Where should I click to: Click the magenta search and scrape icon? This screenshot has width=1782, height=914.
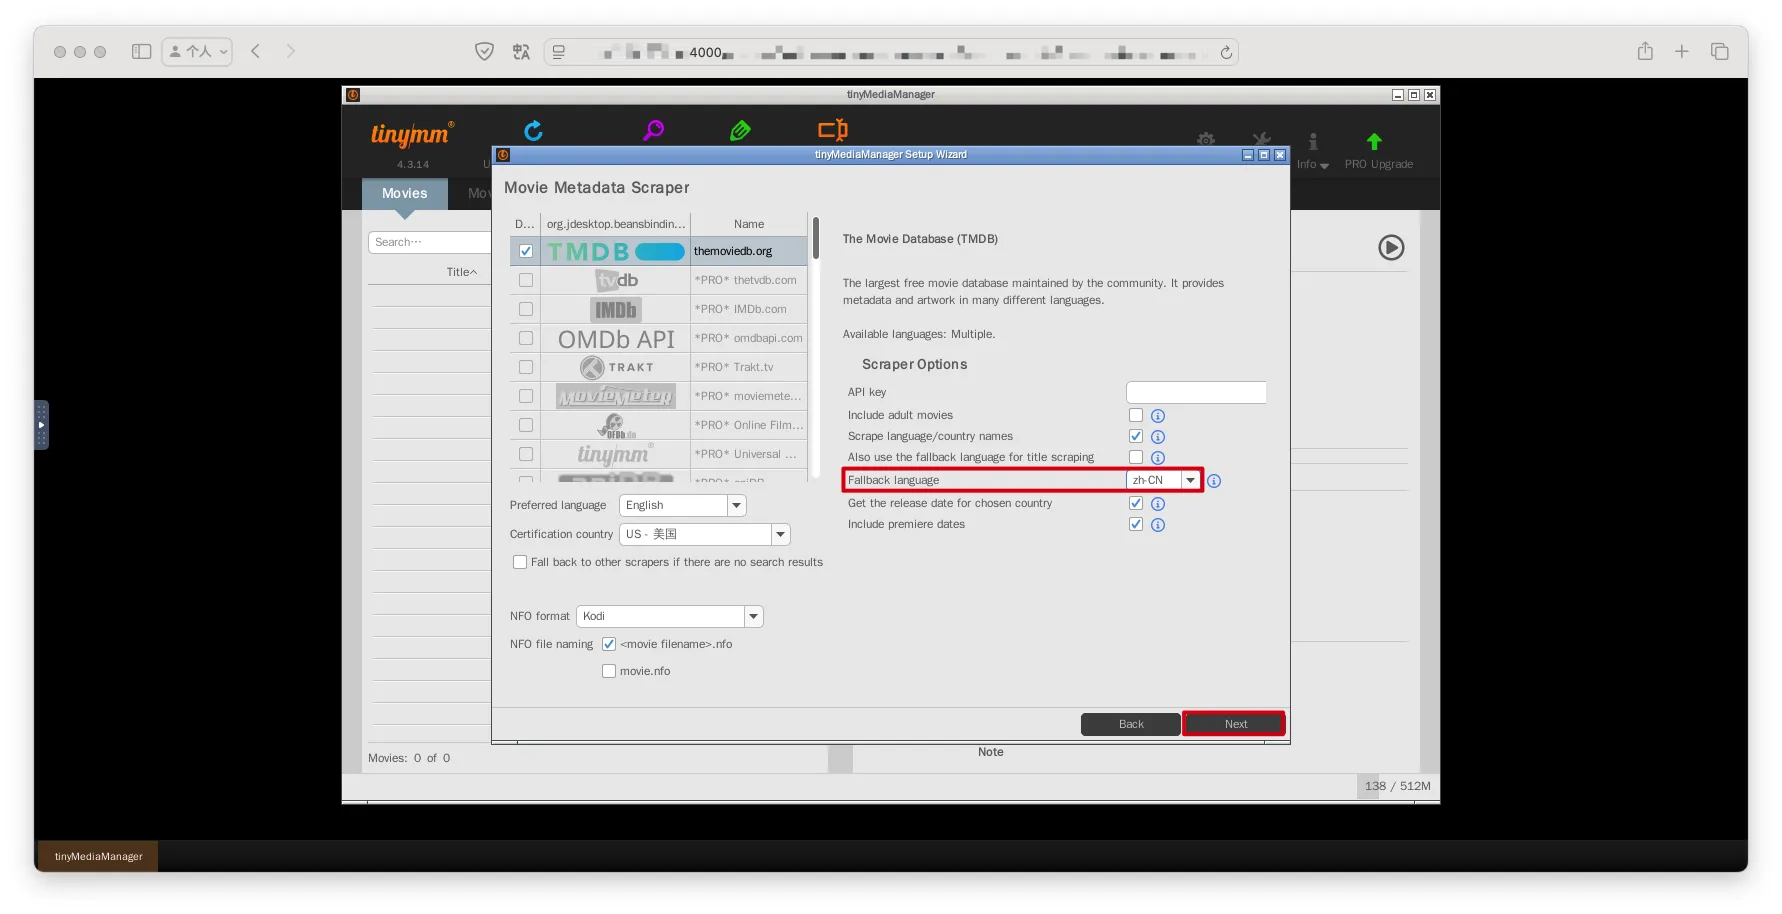coord(653,130)
